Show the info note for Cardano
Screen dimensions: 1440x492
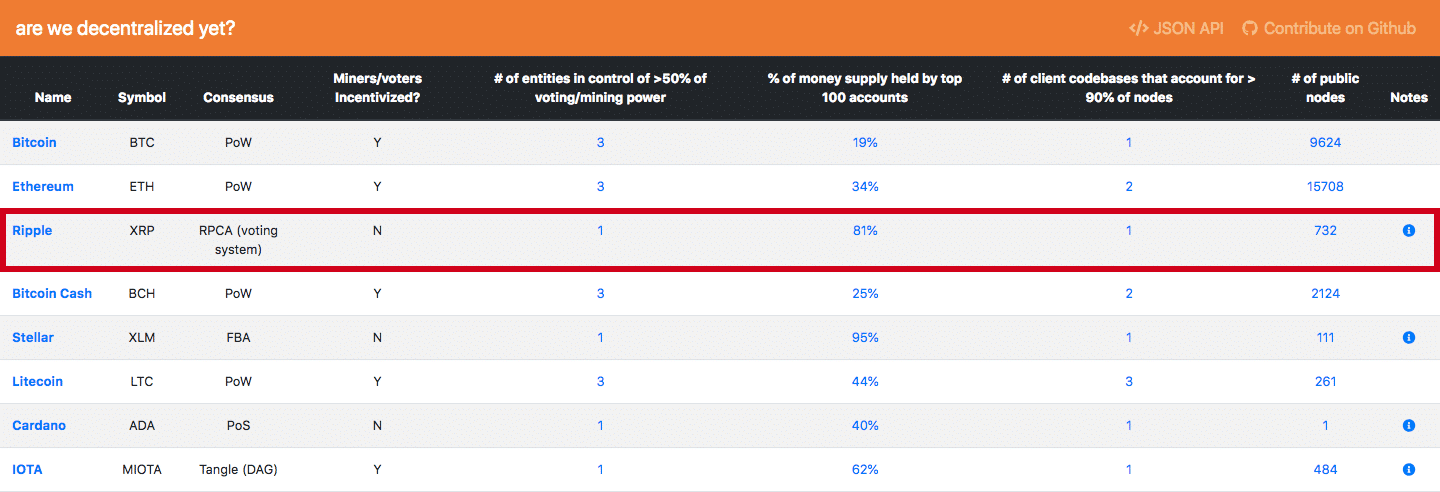[x=1409, y=425]
